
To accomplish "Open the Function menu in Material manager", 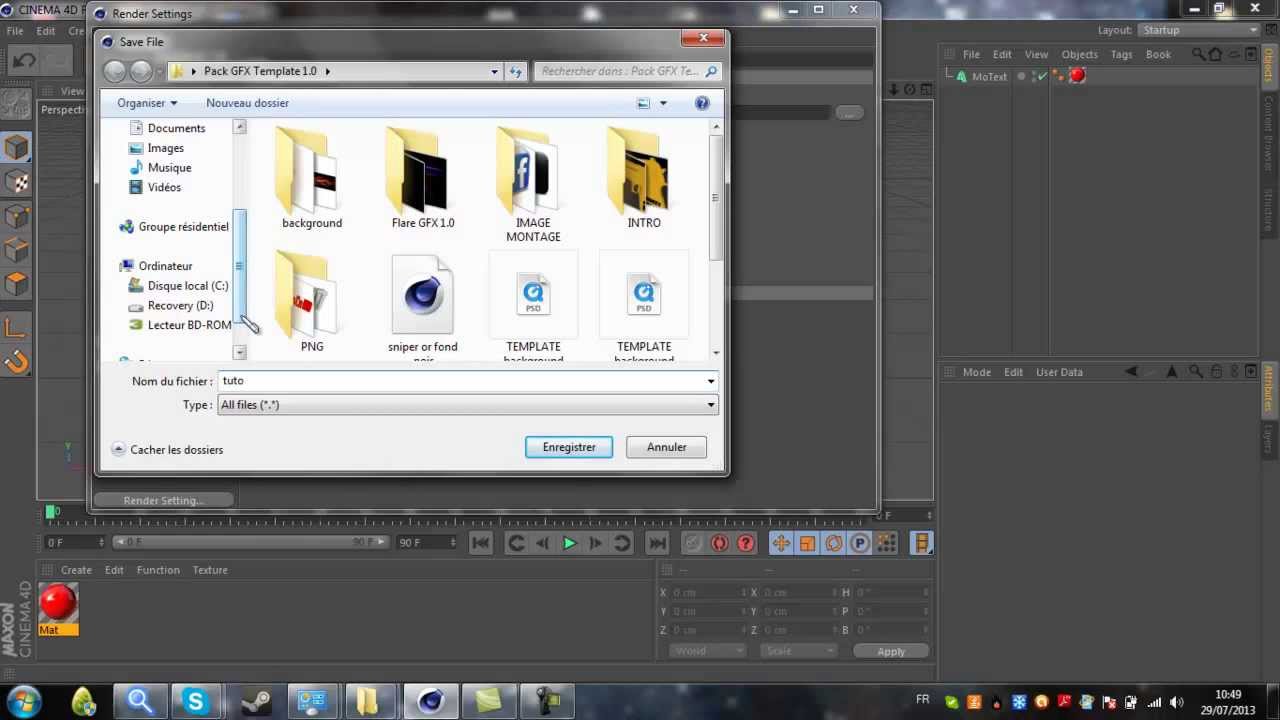I will tap(158, 570).
